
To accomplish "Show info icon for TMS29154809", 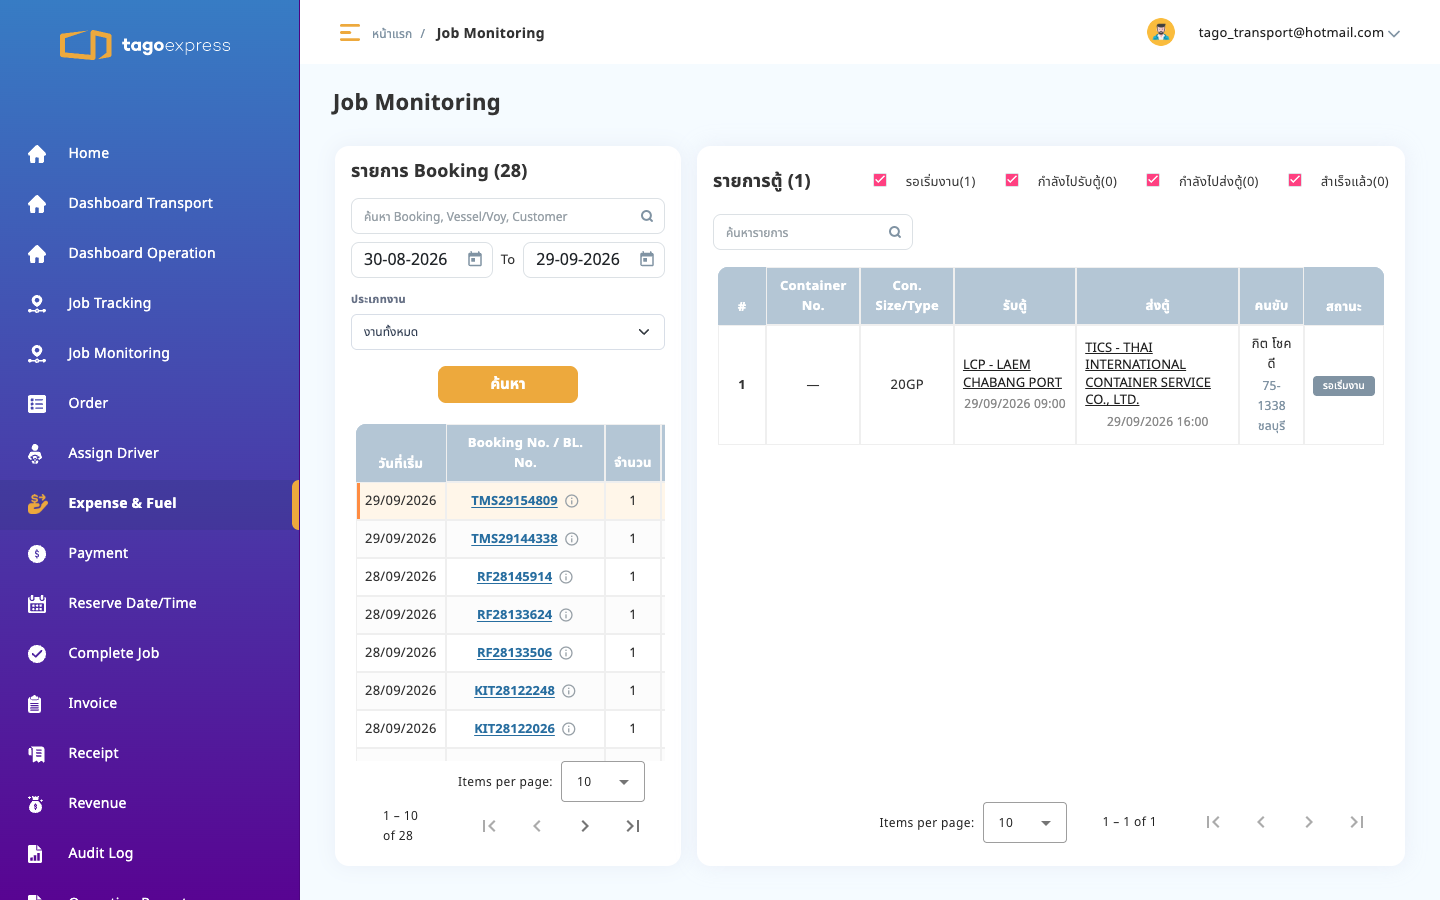I will (x=572, y=501).
